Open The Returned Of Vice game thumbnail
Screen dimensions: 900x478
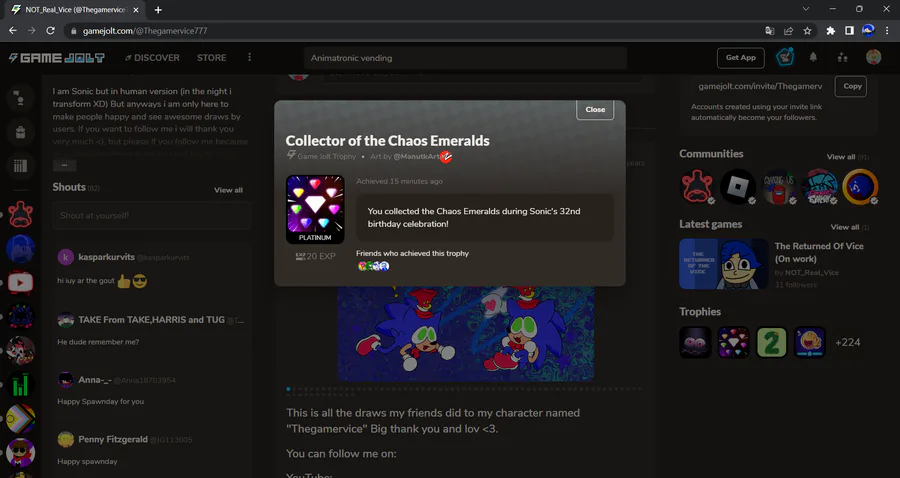(723, 264)
